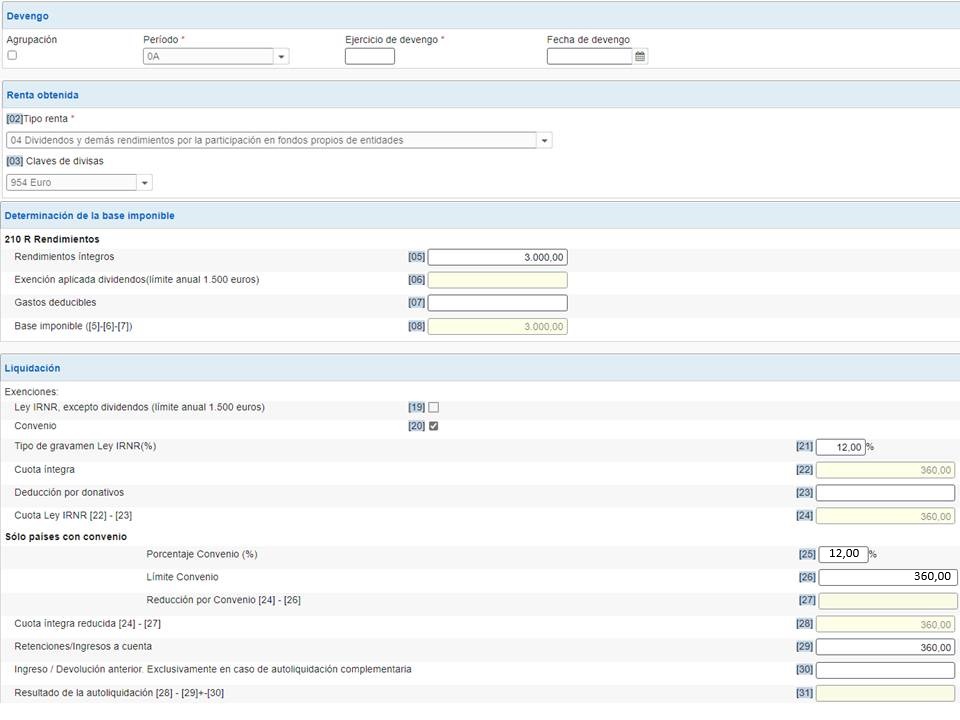This screenshot has height=720, width=960.
Task: Click the Liquidación section header
Action: 480,368
